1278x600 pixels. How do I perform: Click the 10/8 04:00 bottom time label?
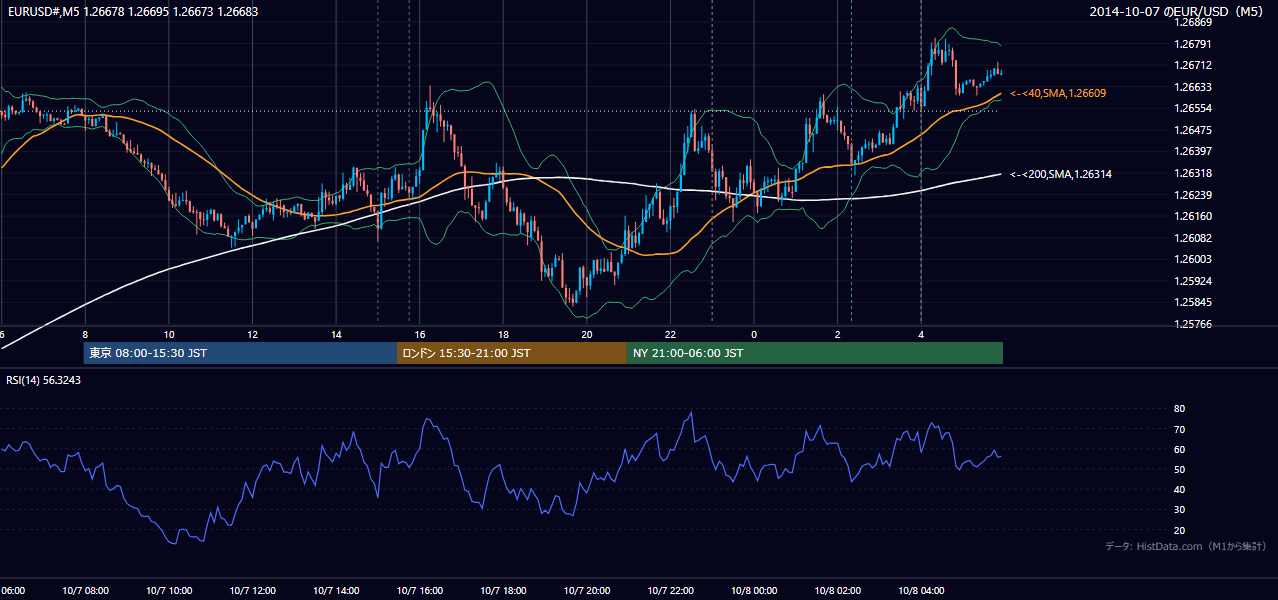921,591
